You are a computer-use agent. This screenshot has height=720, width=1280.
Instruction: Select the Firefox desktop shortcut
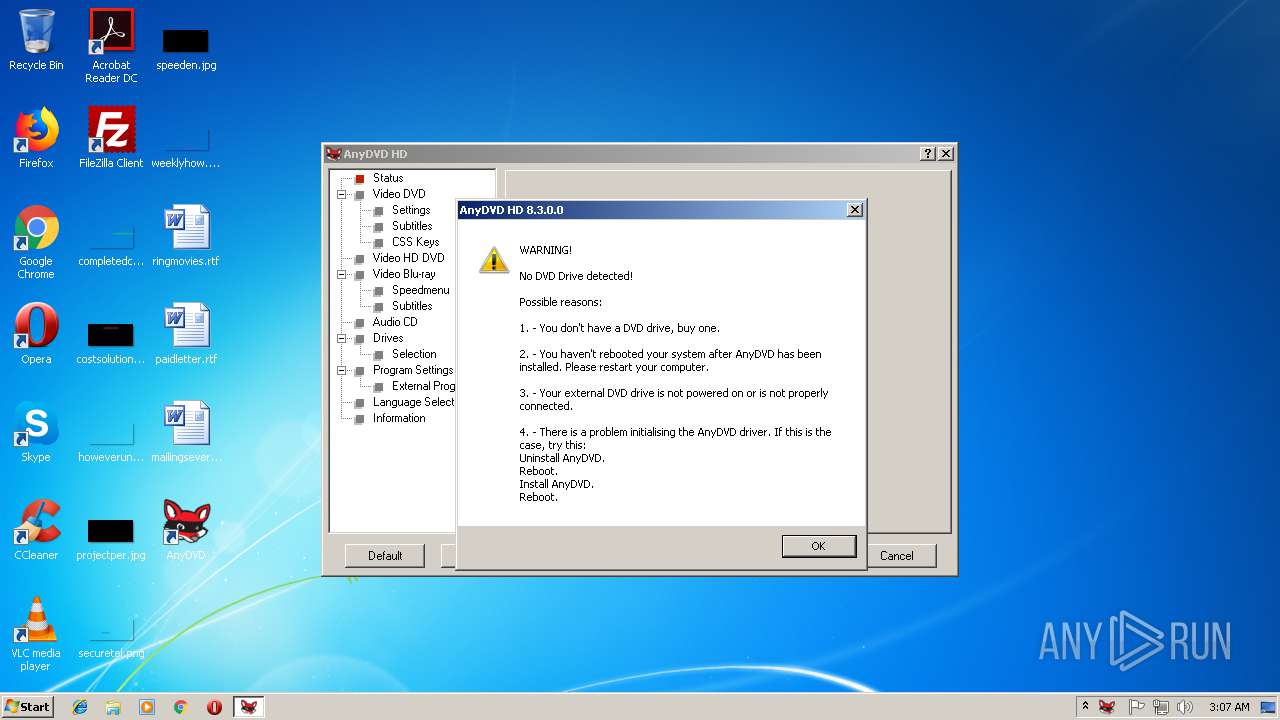click(36, 138)
